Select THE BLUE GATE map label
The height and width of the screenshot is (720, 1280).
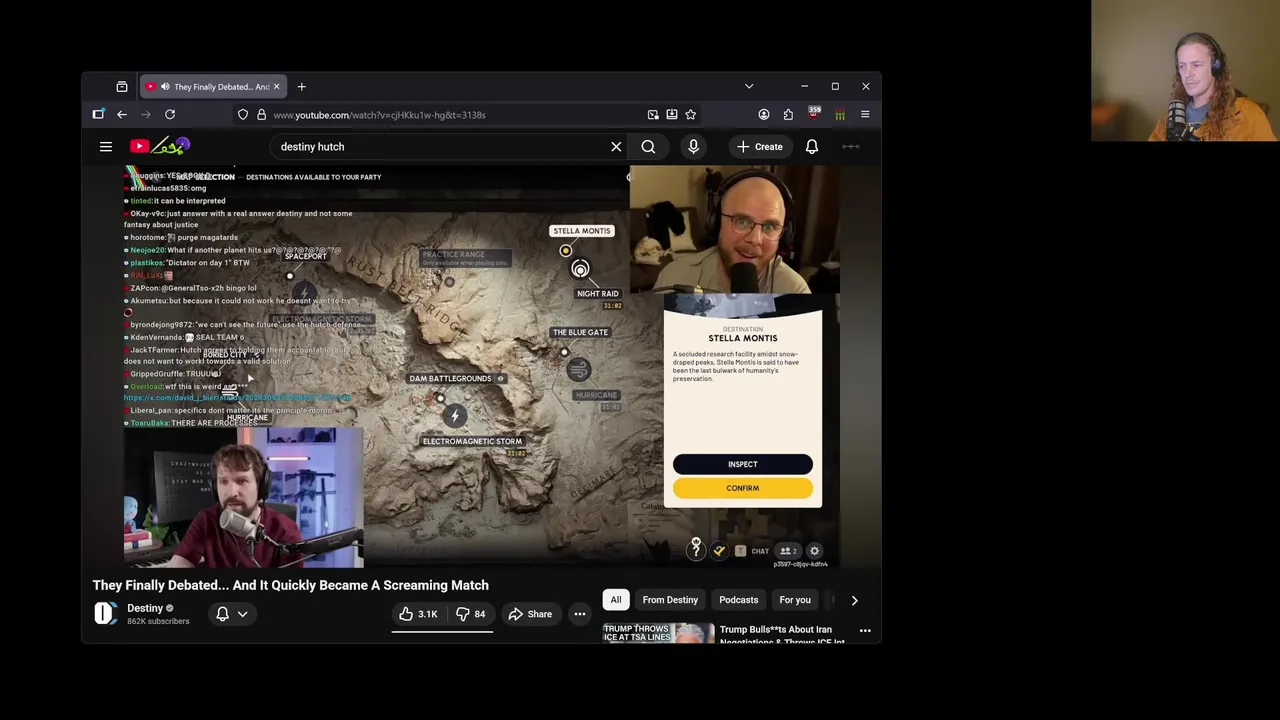pyautogui.click(x=580, y=332)
